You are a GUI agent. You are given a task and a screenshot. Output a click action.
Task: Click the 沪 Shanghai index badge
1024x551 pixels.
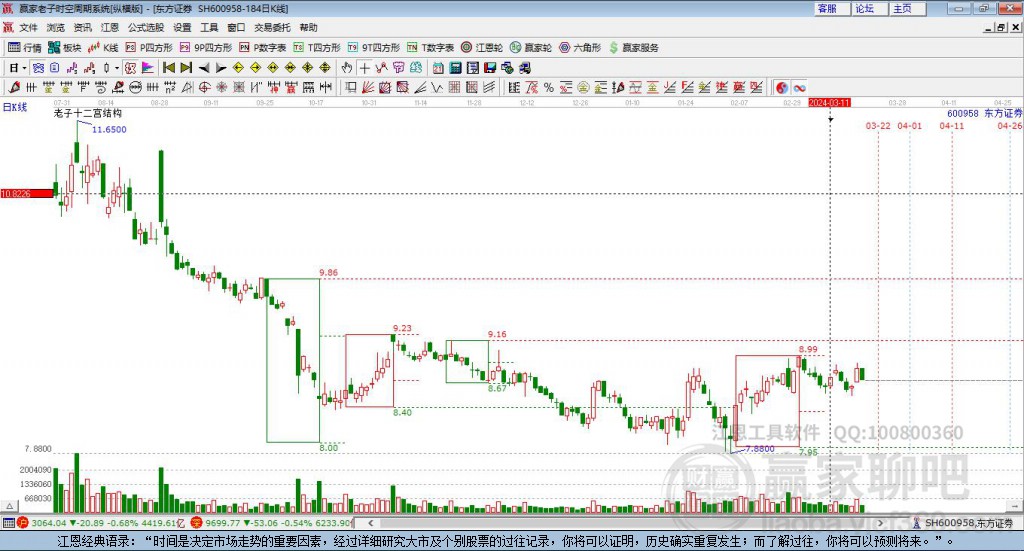tap(23, 523)
